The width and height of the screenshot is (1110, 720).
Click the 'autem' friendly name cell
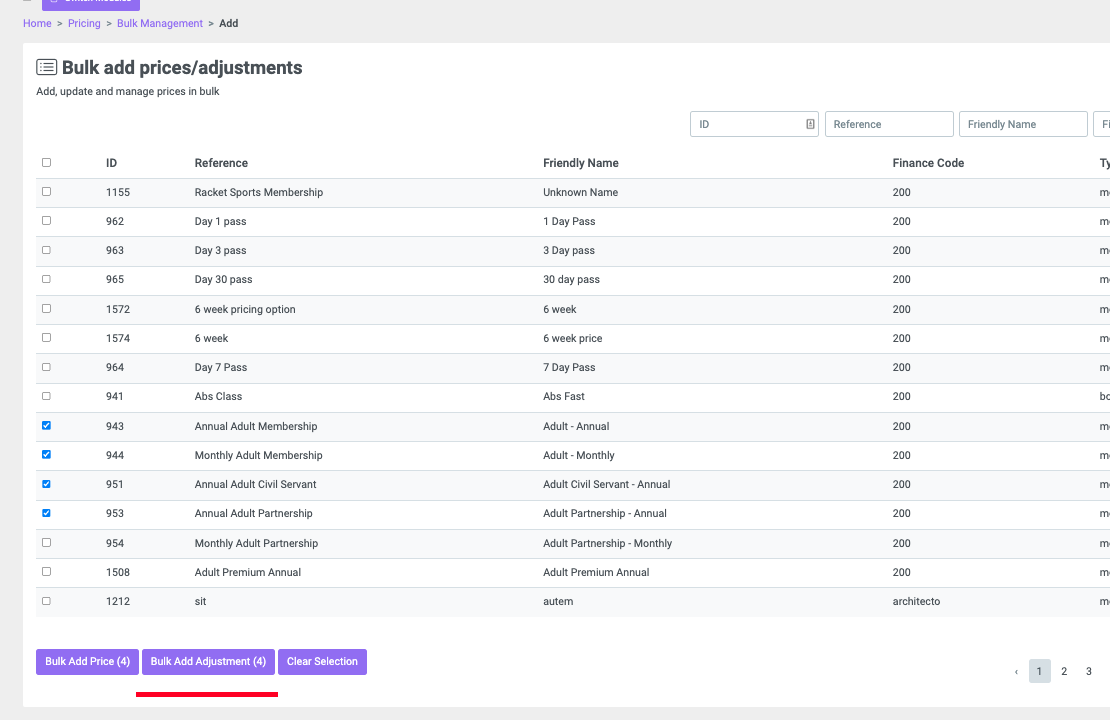click(x=558, y=601)
